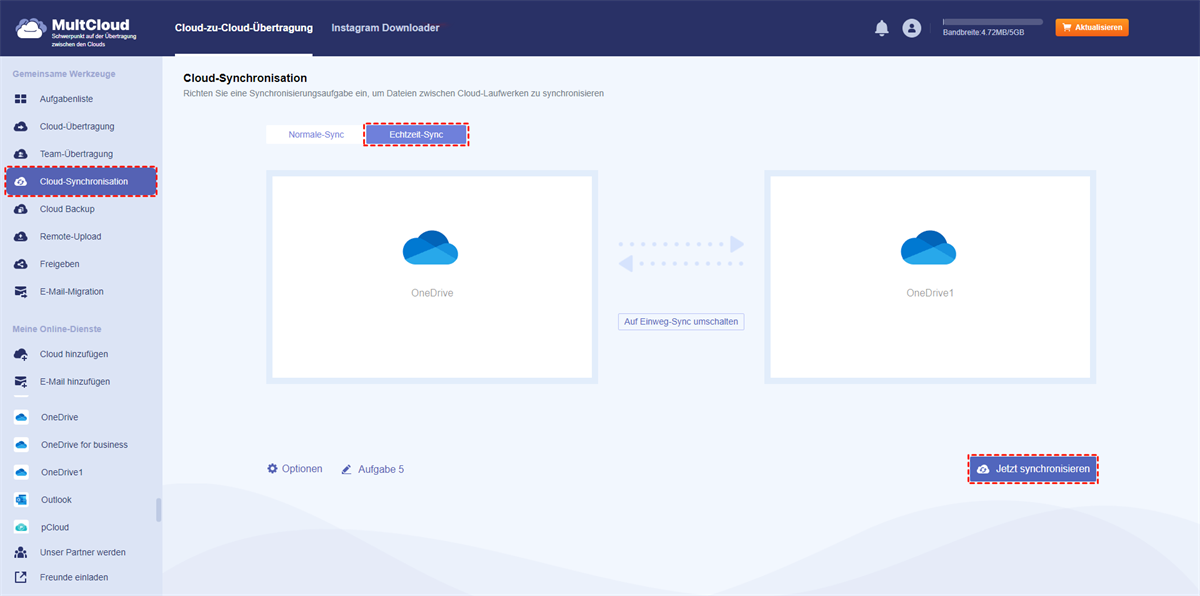Select Cloud-Synchronisation in the sidebar
The width and height of the screenshot is (1200, 596).
(x=81, y=181)
